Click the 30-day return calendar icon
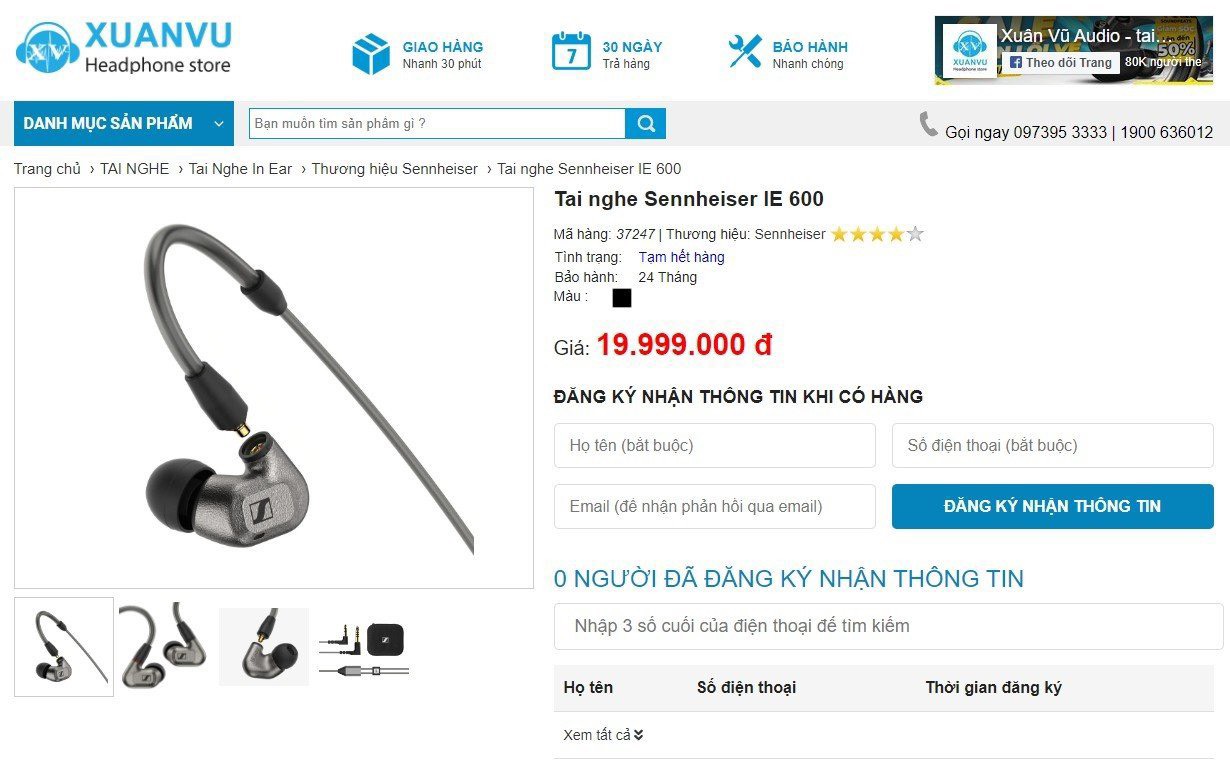This screenshot has height=760, width=1230. [x=571, y=51]
